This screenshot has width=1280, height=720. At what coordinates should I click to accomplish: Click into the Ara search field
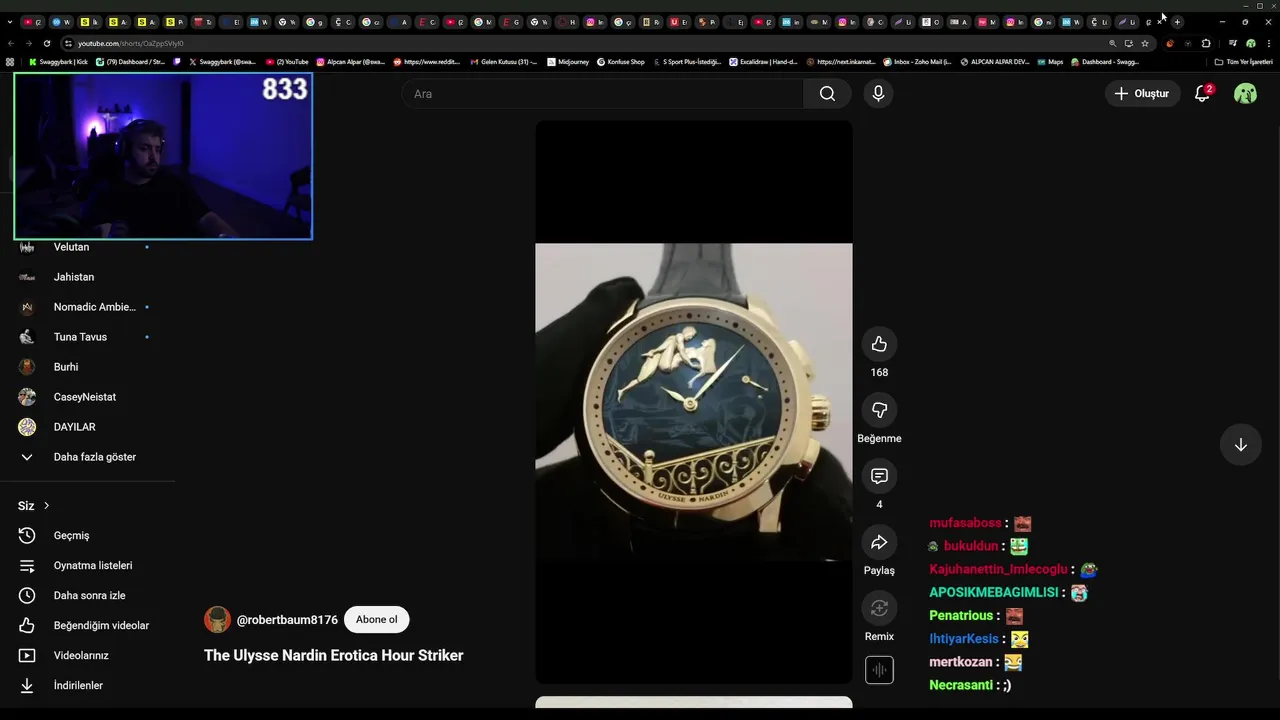pos(602,93)
